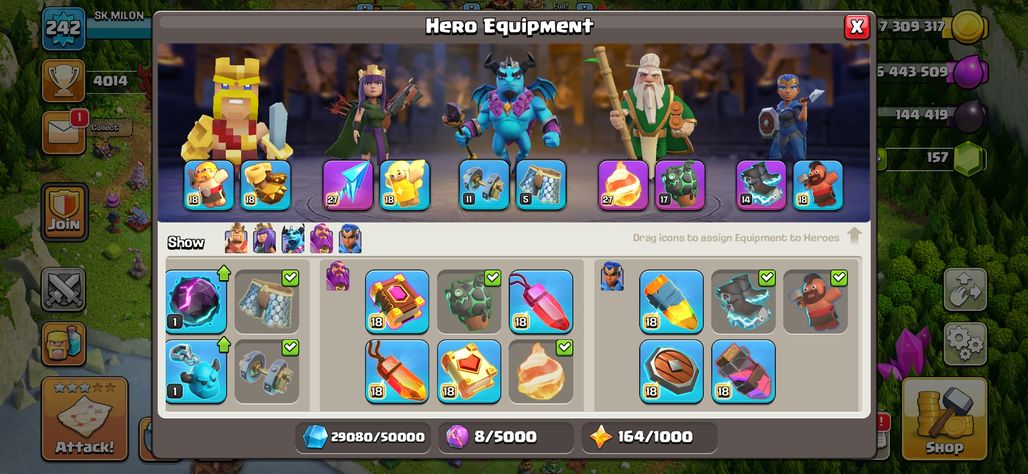1028x474 pixels.
Task: Select the checked Hog Rider Puppet equipment
Action: coord(816,302)
